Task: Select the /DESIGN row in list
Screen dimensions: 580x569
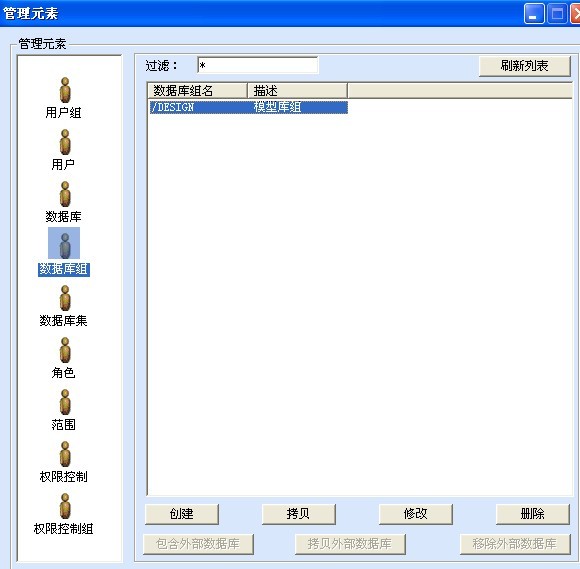Action: pos(248,107)
